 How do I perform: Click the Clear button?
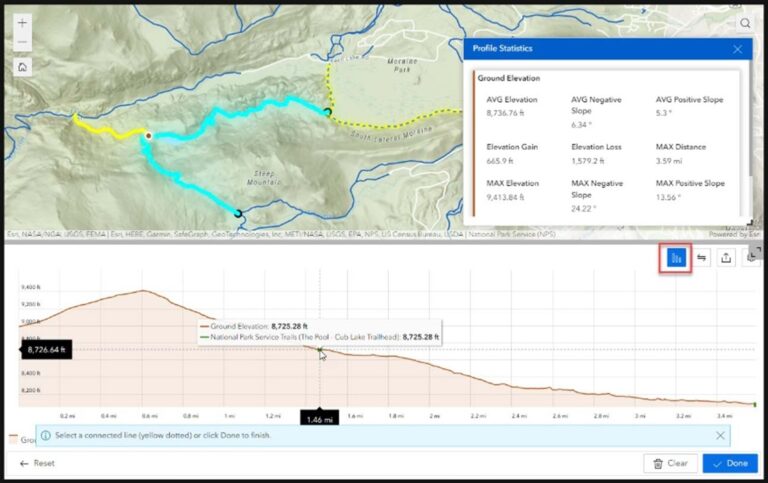[669, 463]
